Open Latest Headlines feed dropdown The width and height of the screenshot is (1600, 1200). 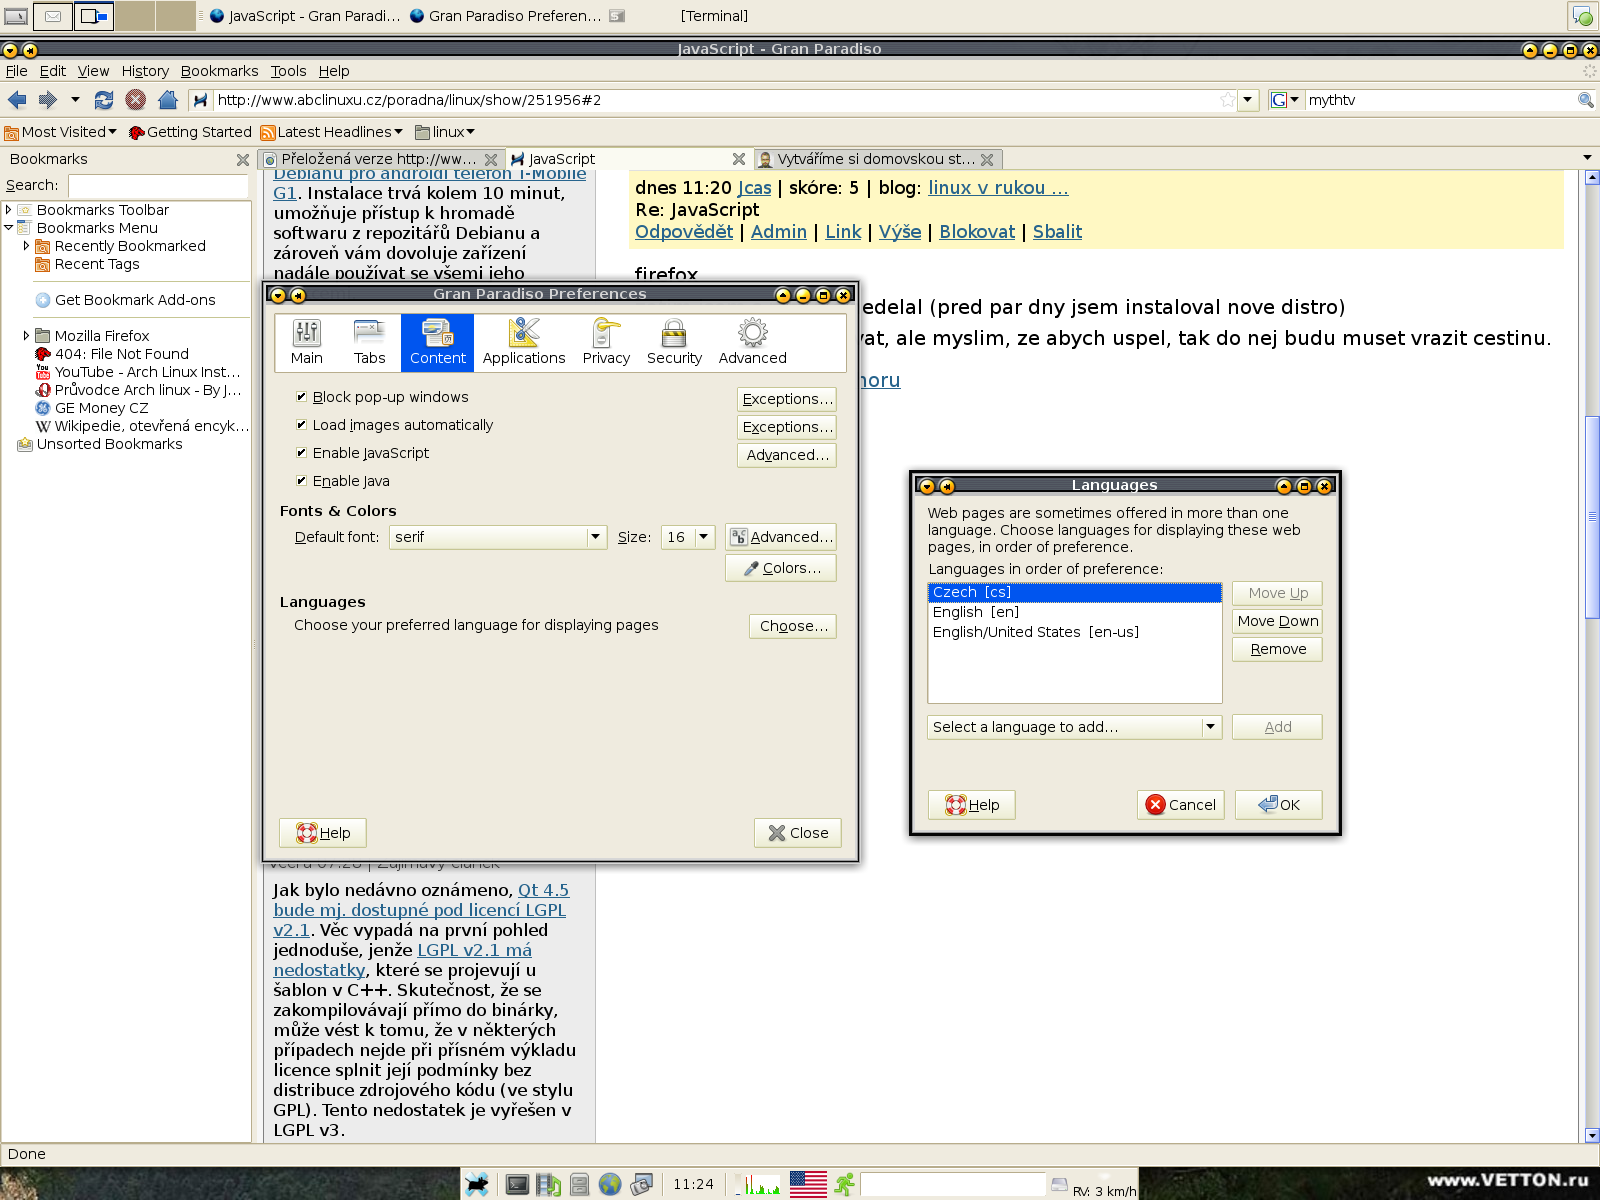[x=331, y=132]
